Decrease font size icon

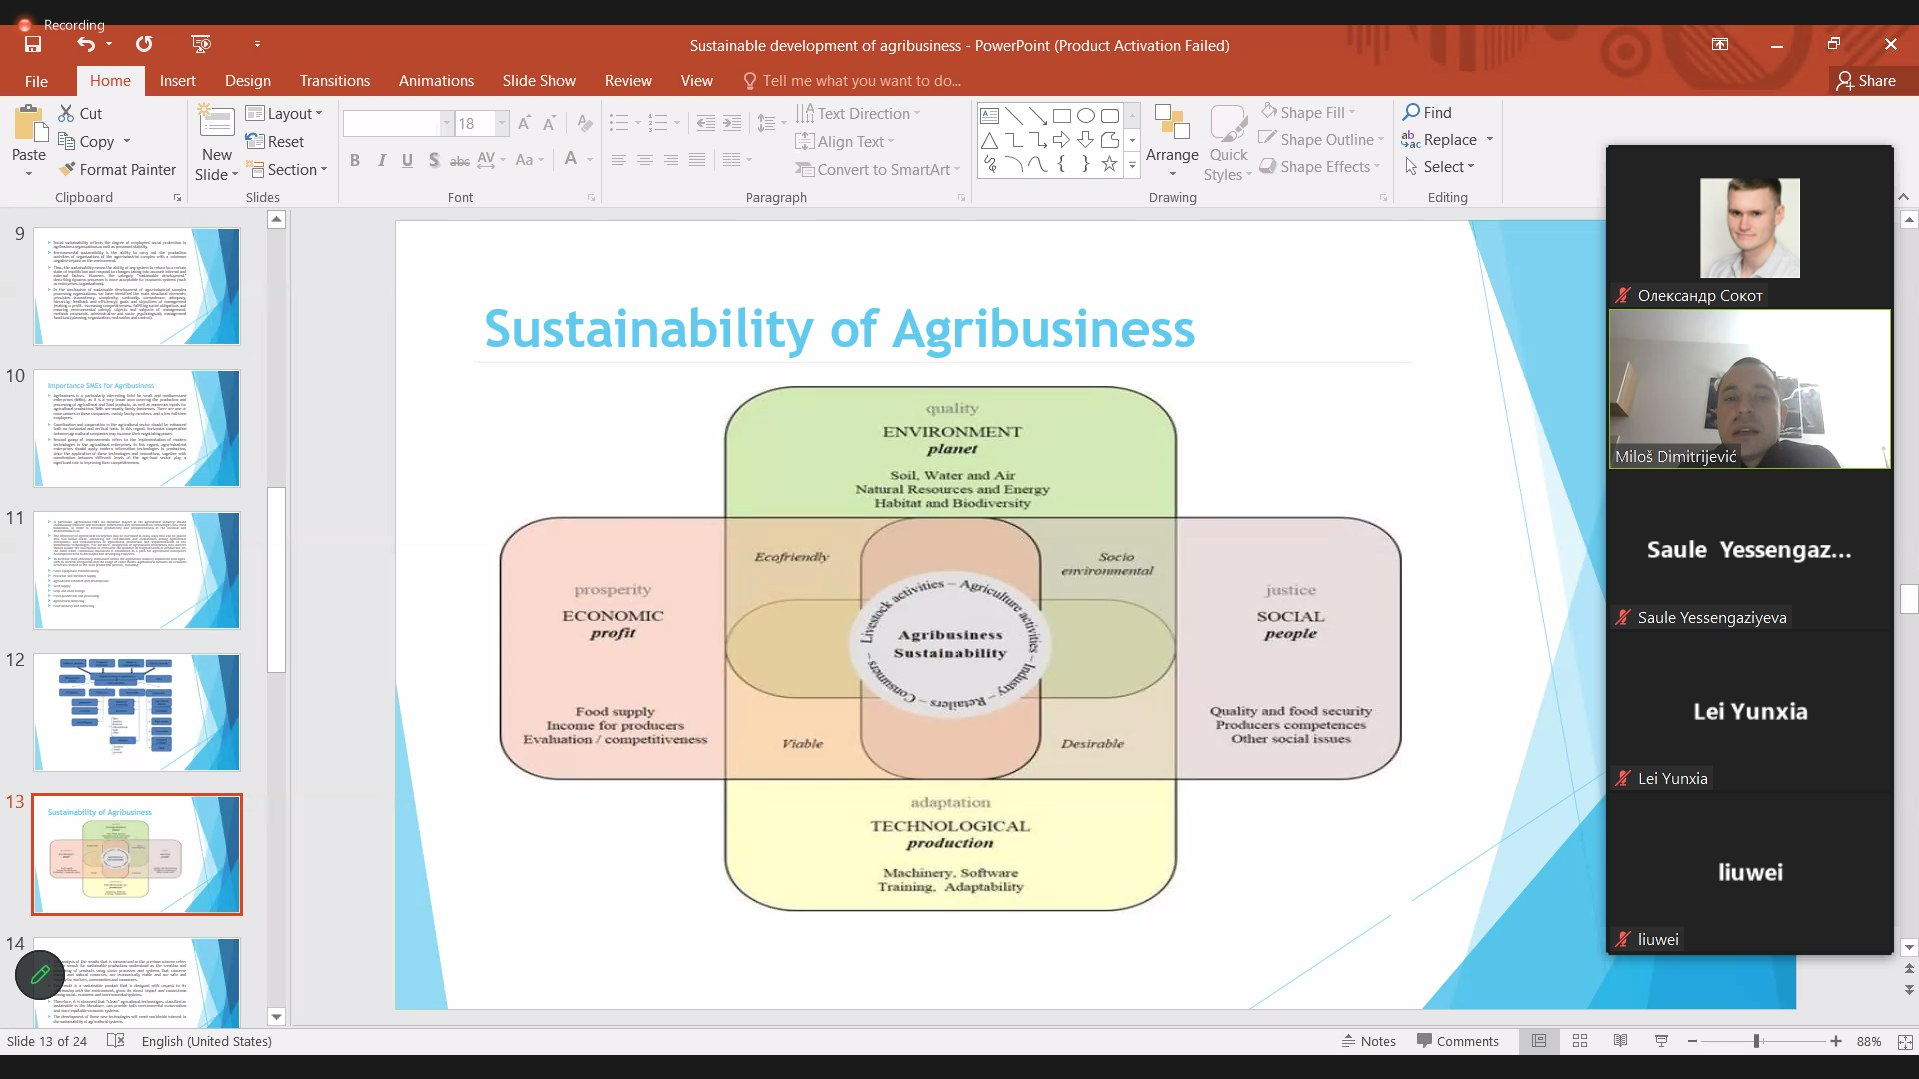click(549, 123)
